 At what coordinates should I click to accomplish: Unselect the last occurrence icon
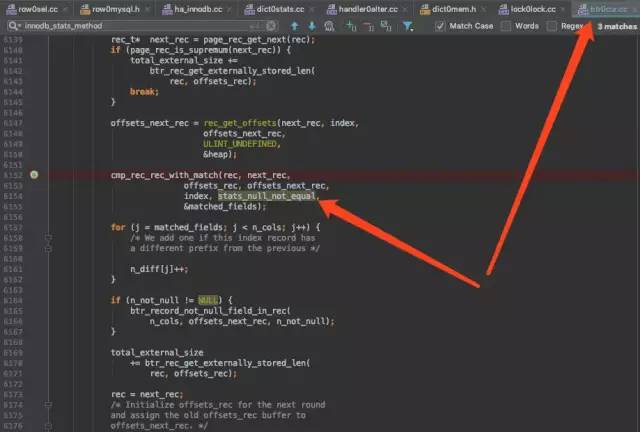(368, 26)
